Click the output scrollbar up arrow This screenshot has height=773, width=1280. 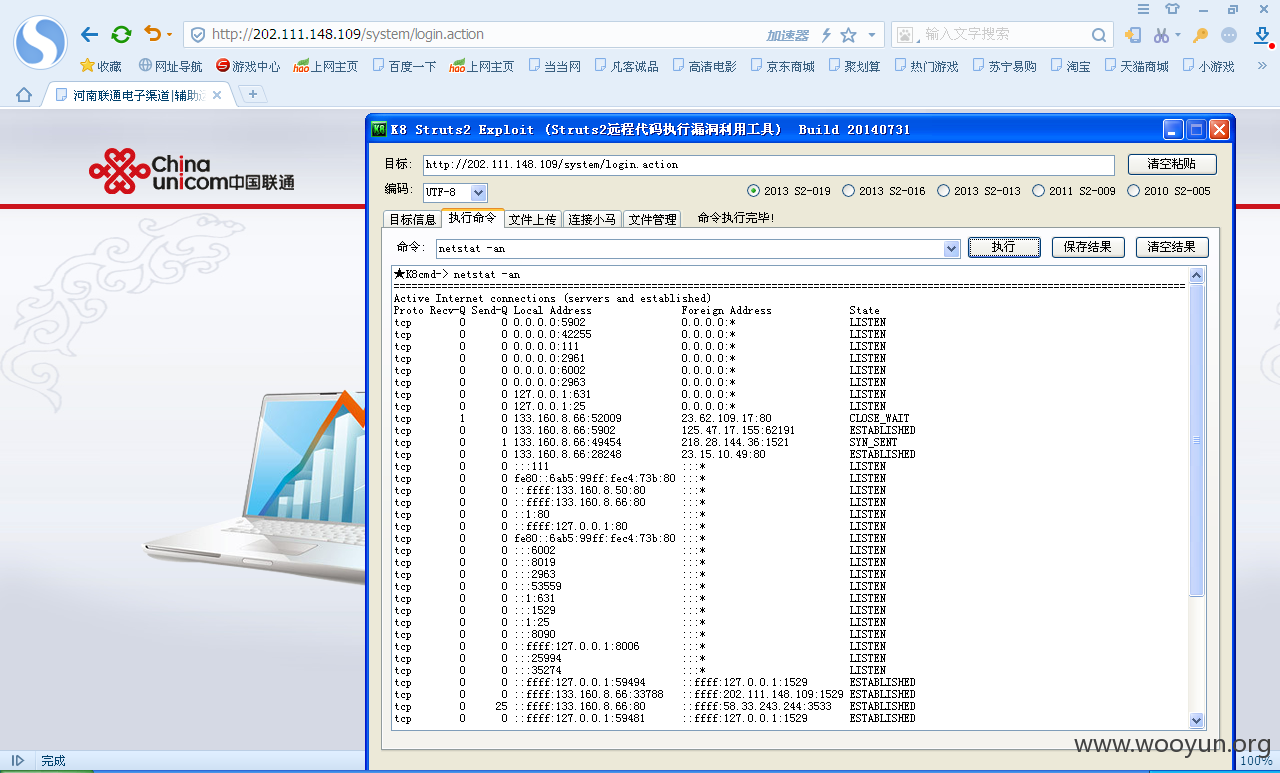tap(1197, 274)
